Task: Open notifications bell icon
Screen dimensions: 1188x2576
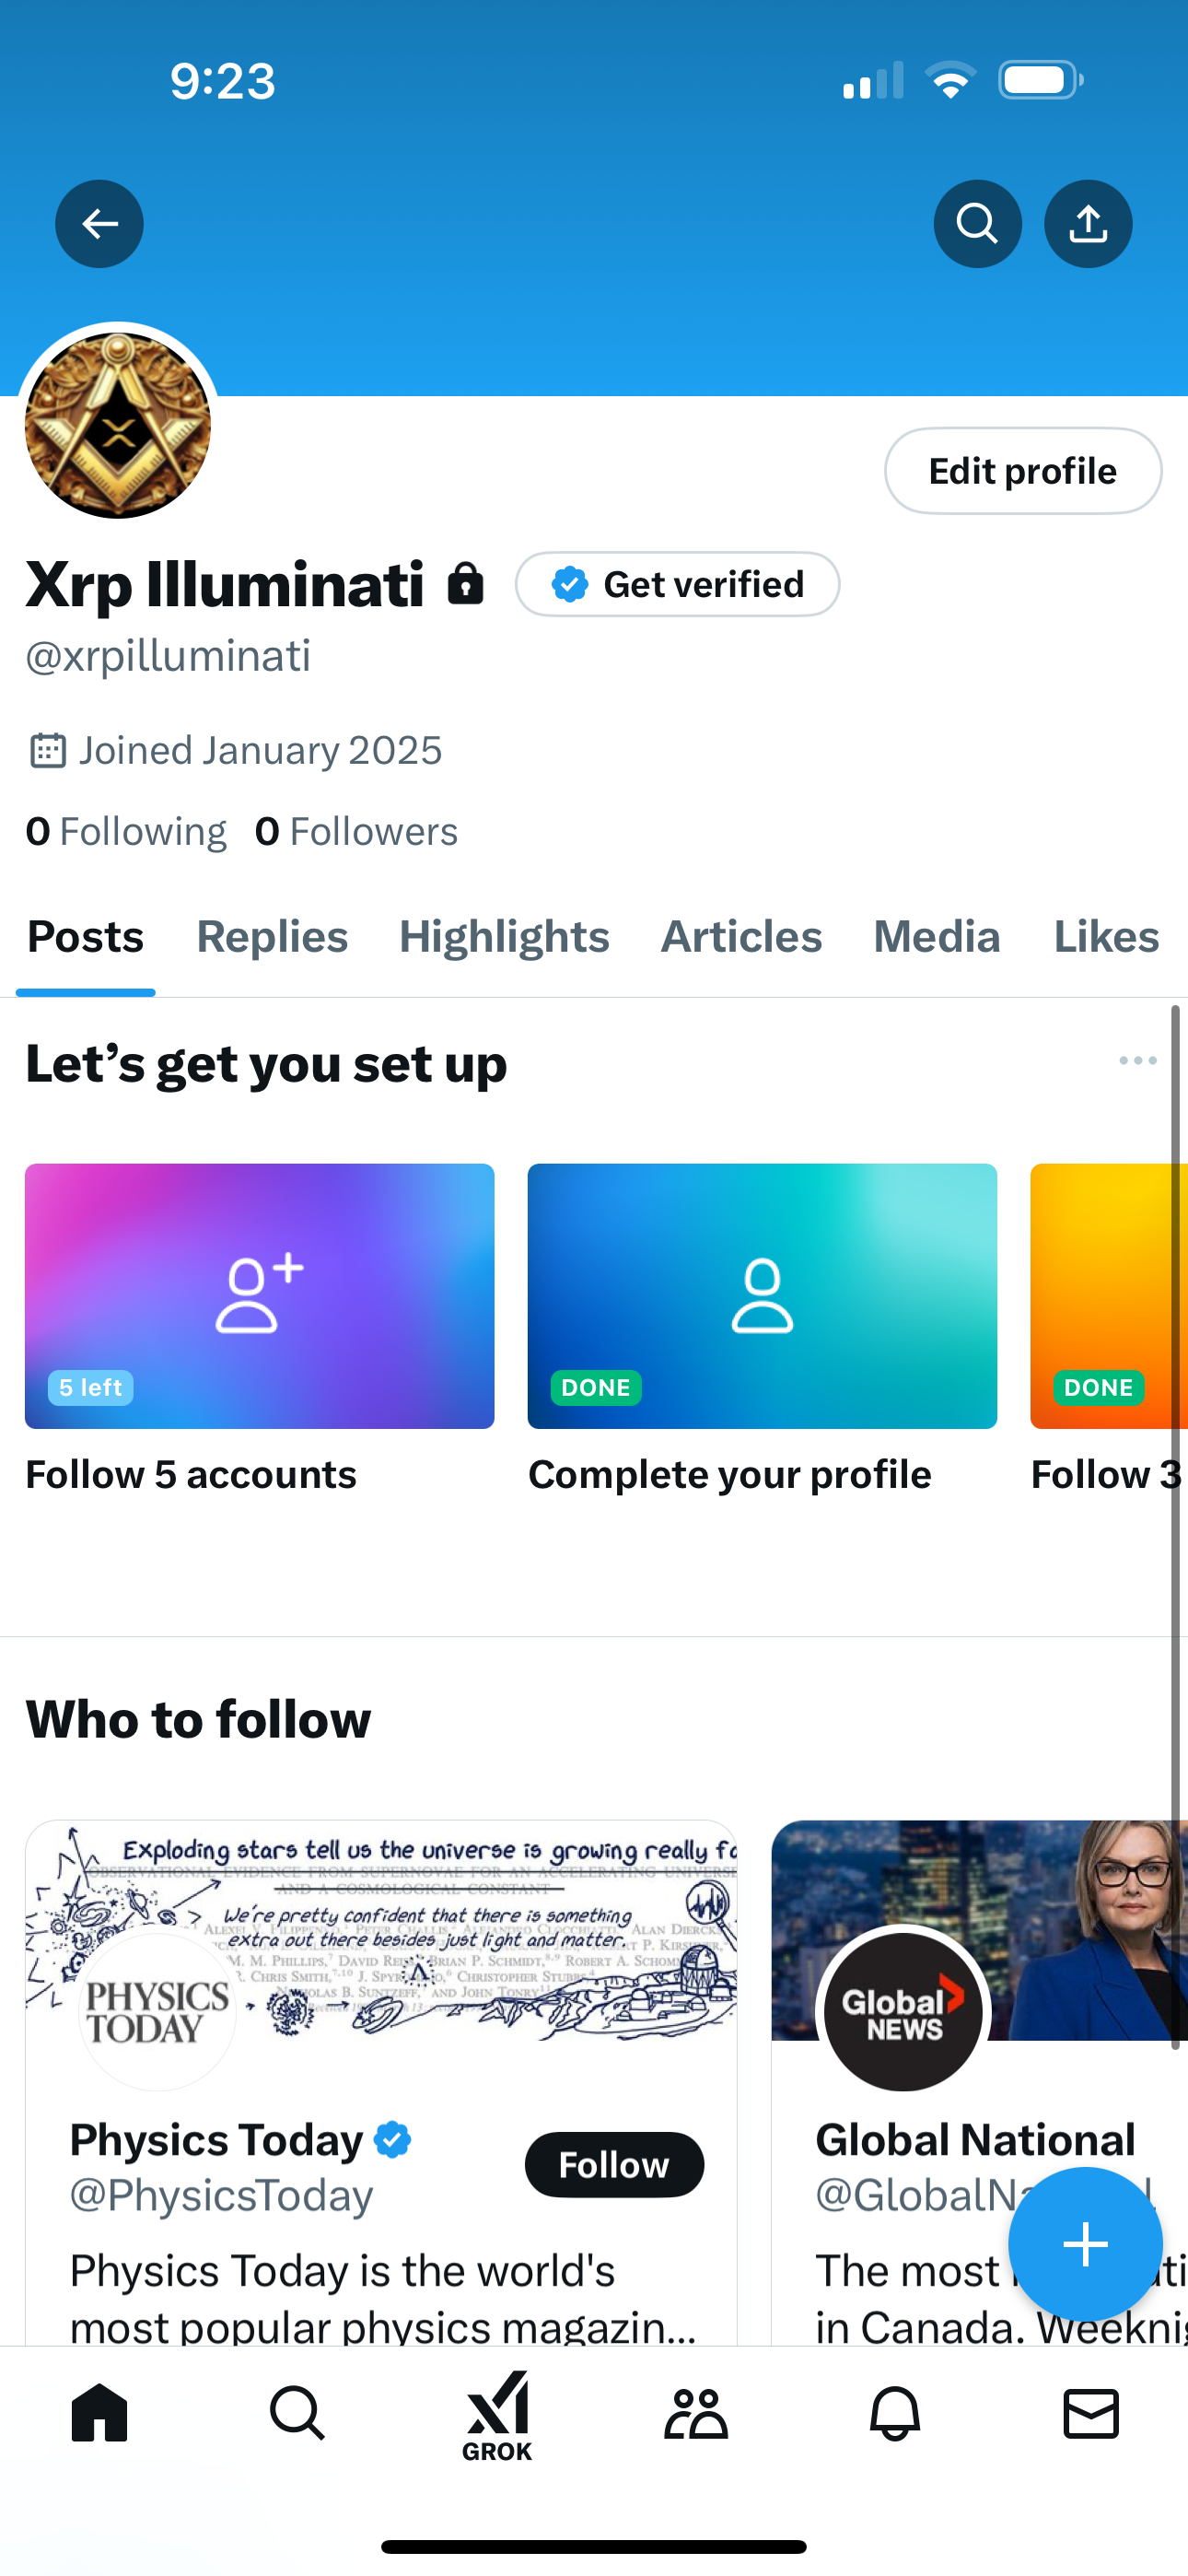Action: (x=894, y=2414)
